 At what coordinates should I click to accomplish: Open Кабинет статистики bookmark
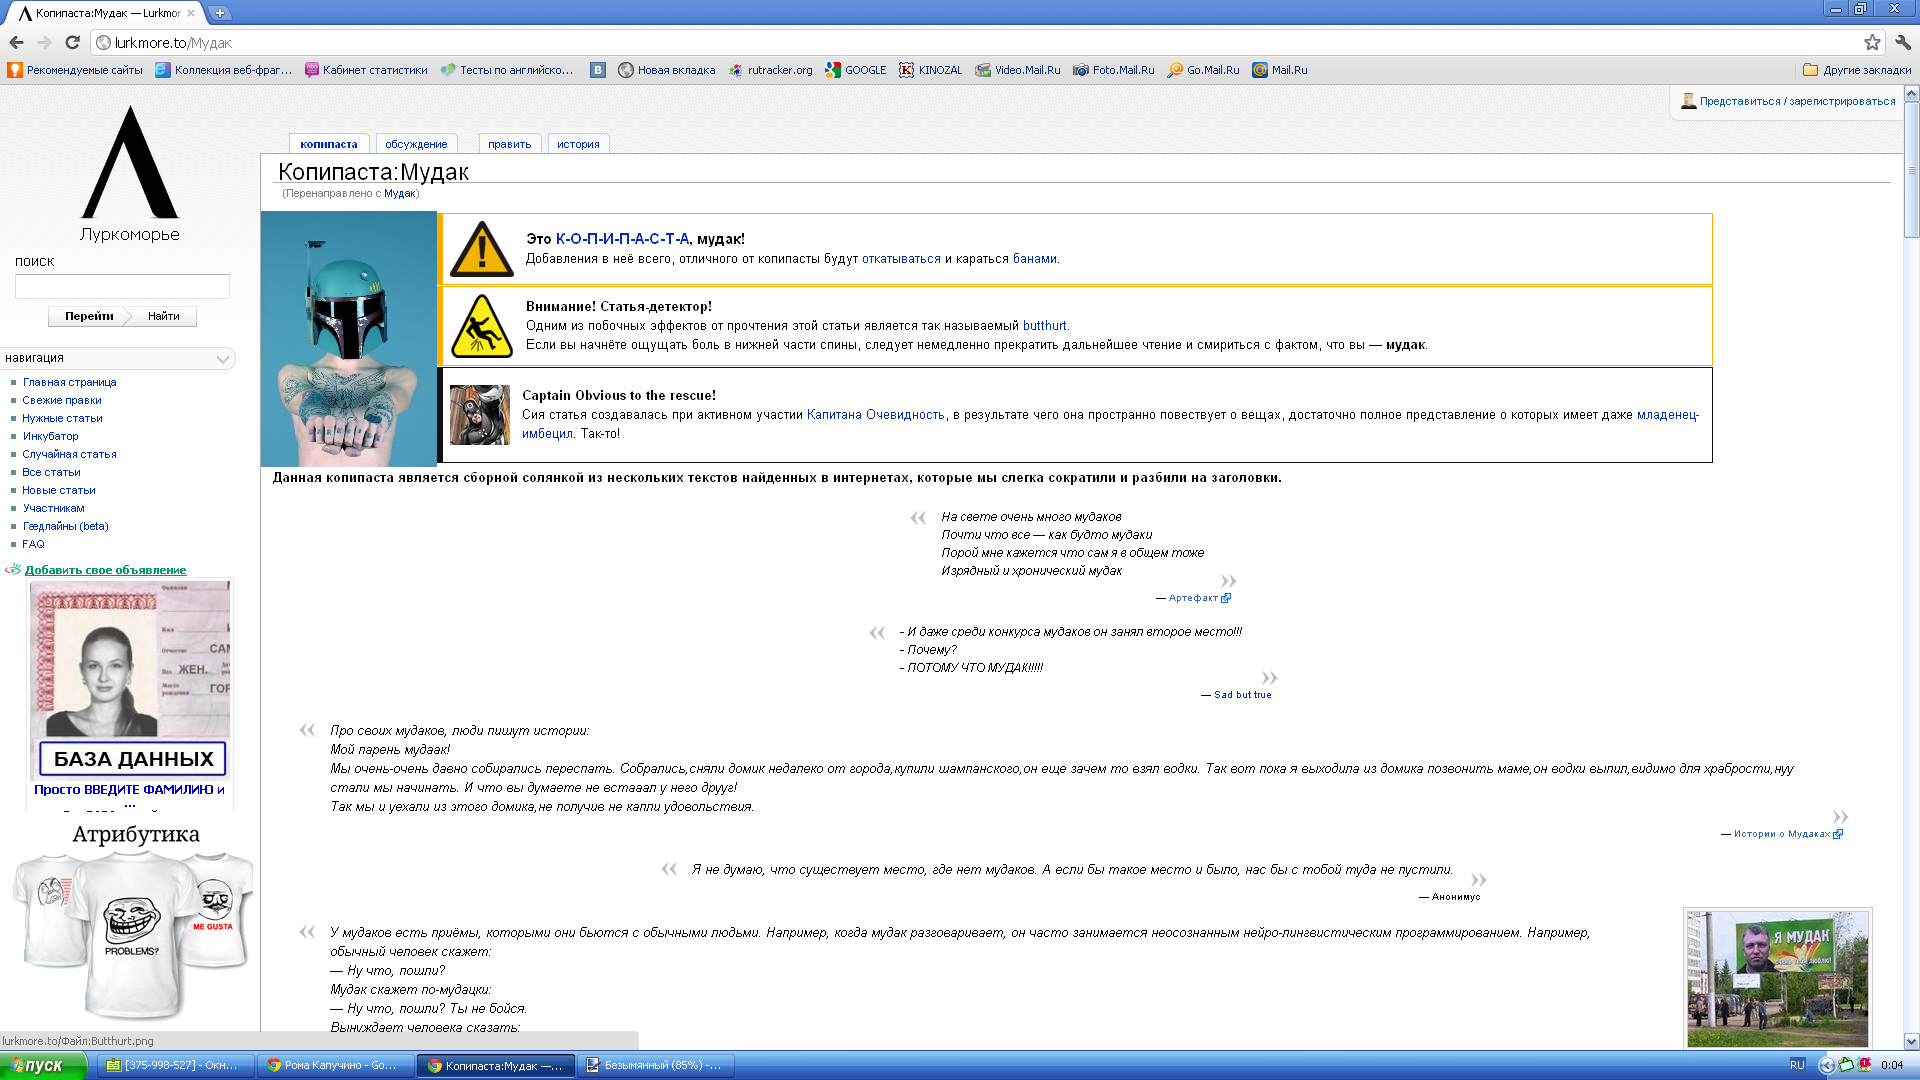point(366,70)
